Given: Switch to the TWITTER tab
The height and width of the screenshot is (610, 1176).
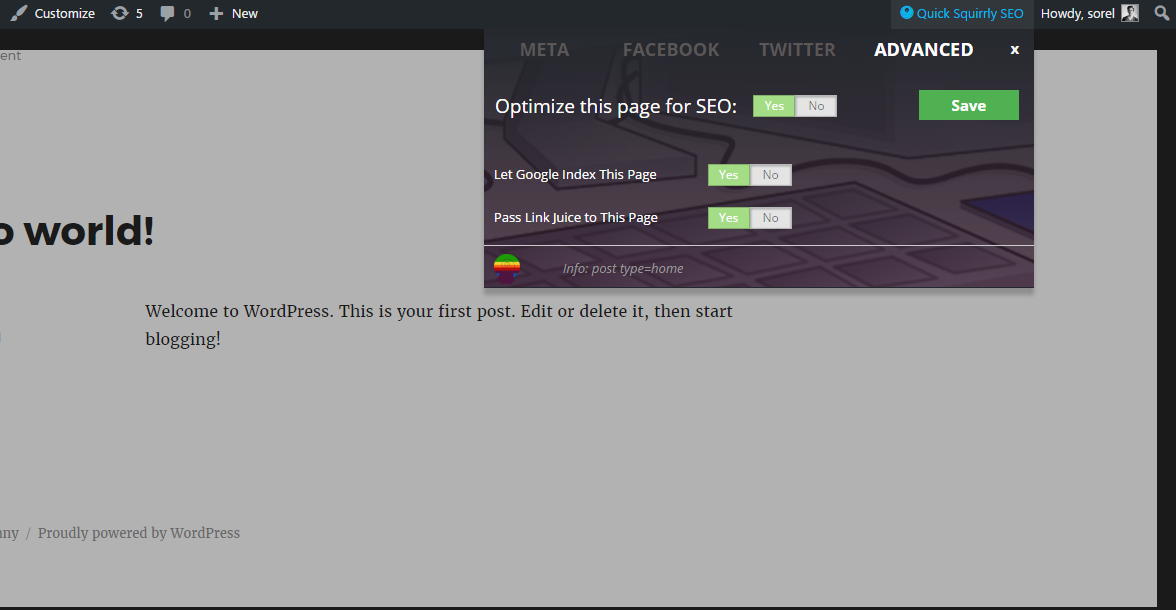Looking at the screenshot, I should 796,50.
